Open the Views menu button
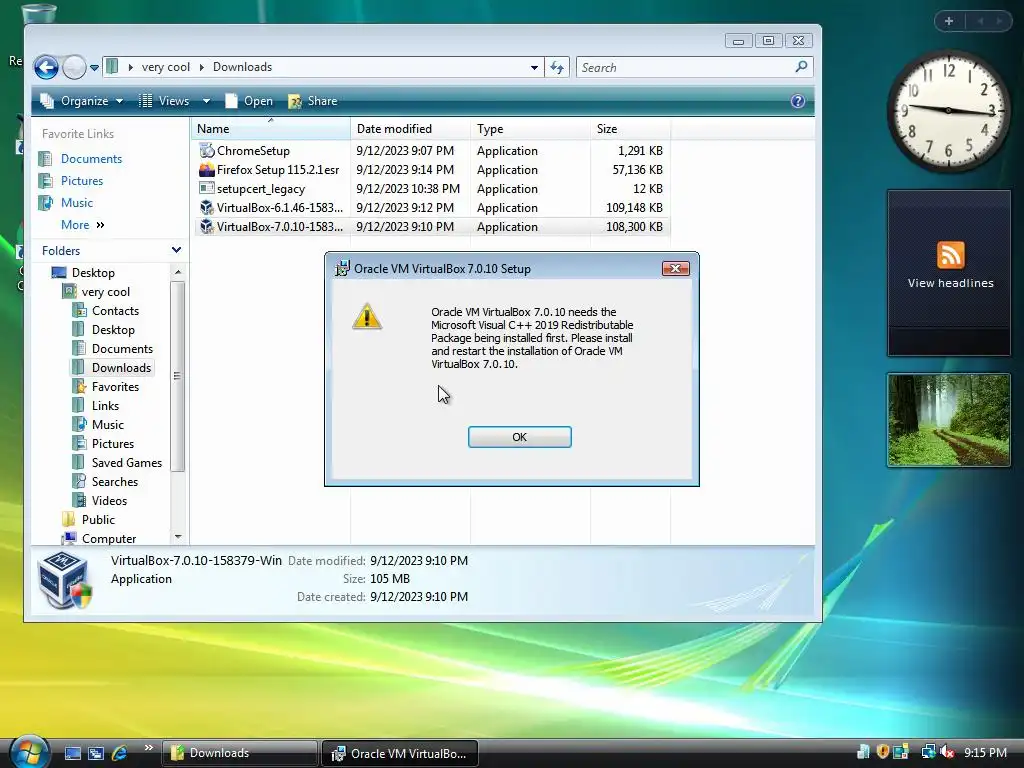This screenshot has width=1024, height=768. pos(165,101)
